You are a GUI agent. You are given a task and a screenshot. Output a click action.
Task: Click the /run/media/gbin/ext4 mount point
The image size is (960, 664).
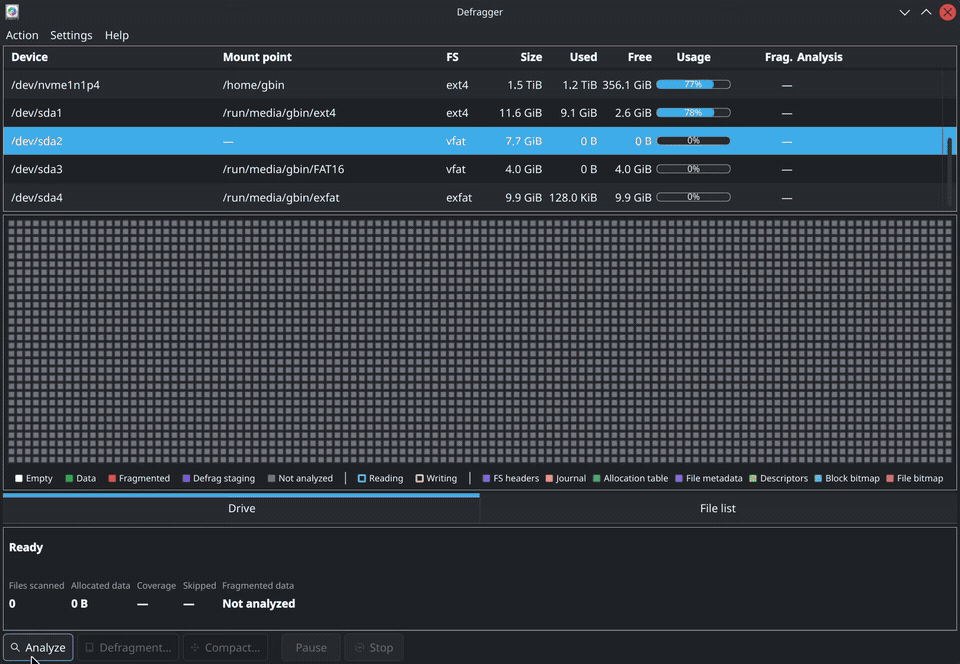(x=279, y=113)
